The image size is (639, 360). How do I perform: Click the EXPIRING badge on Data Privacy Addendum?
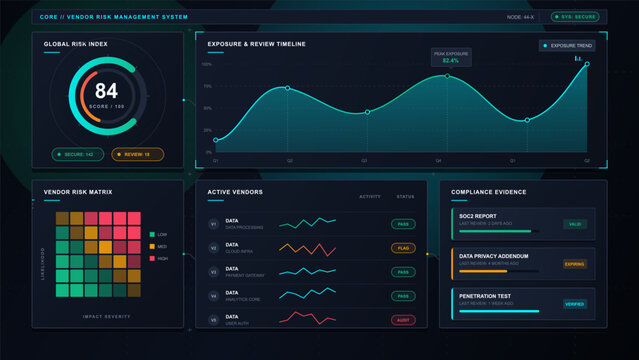575,264
